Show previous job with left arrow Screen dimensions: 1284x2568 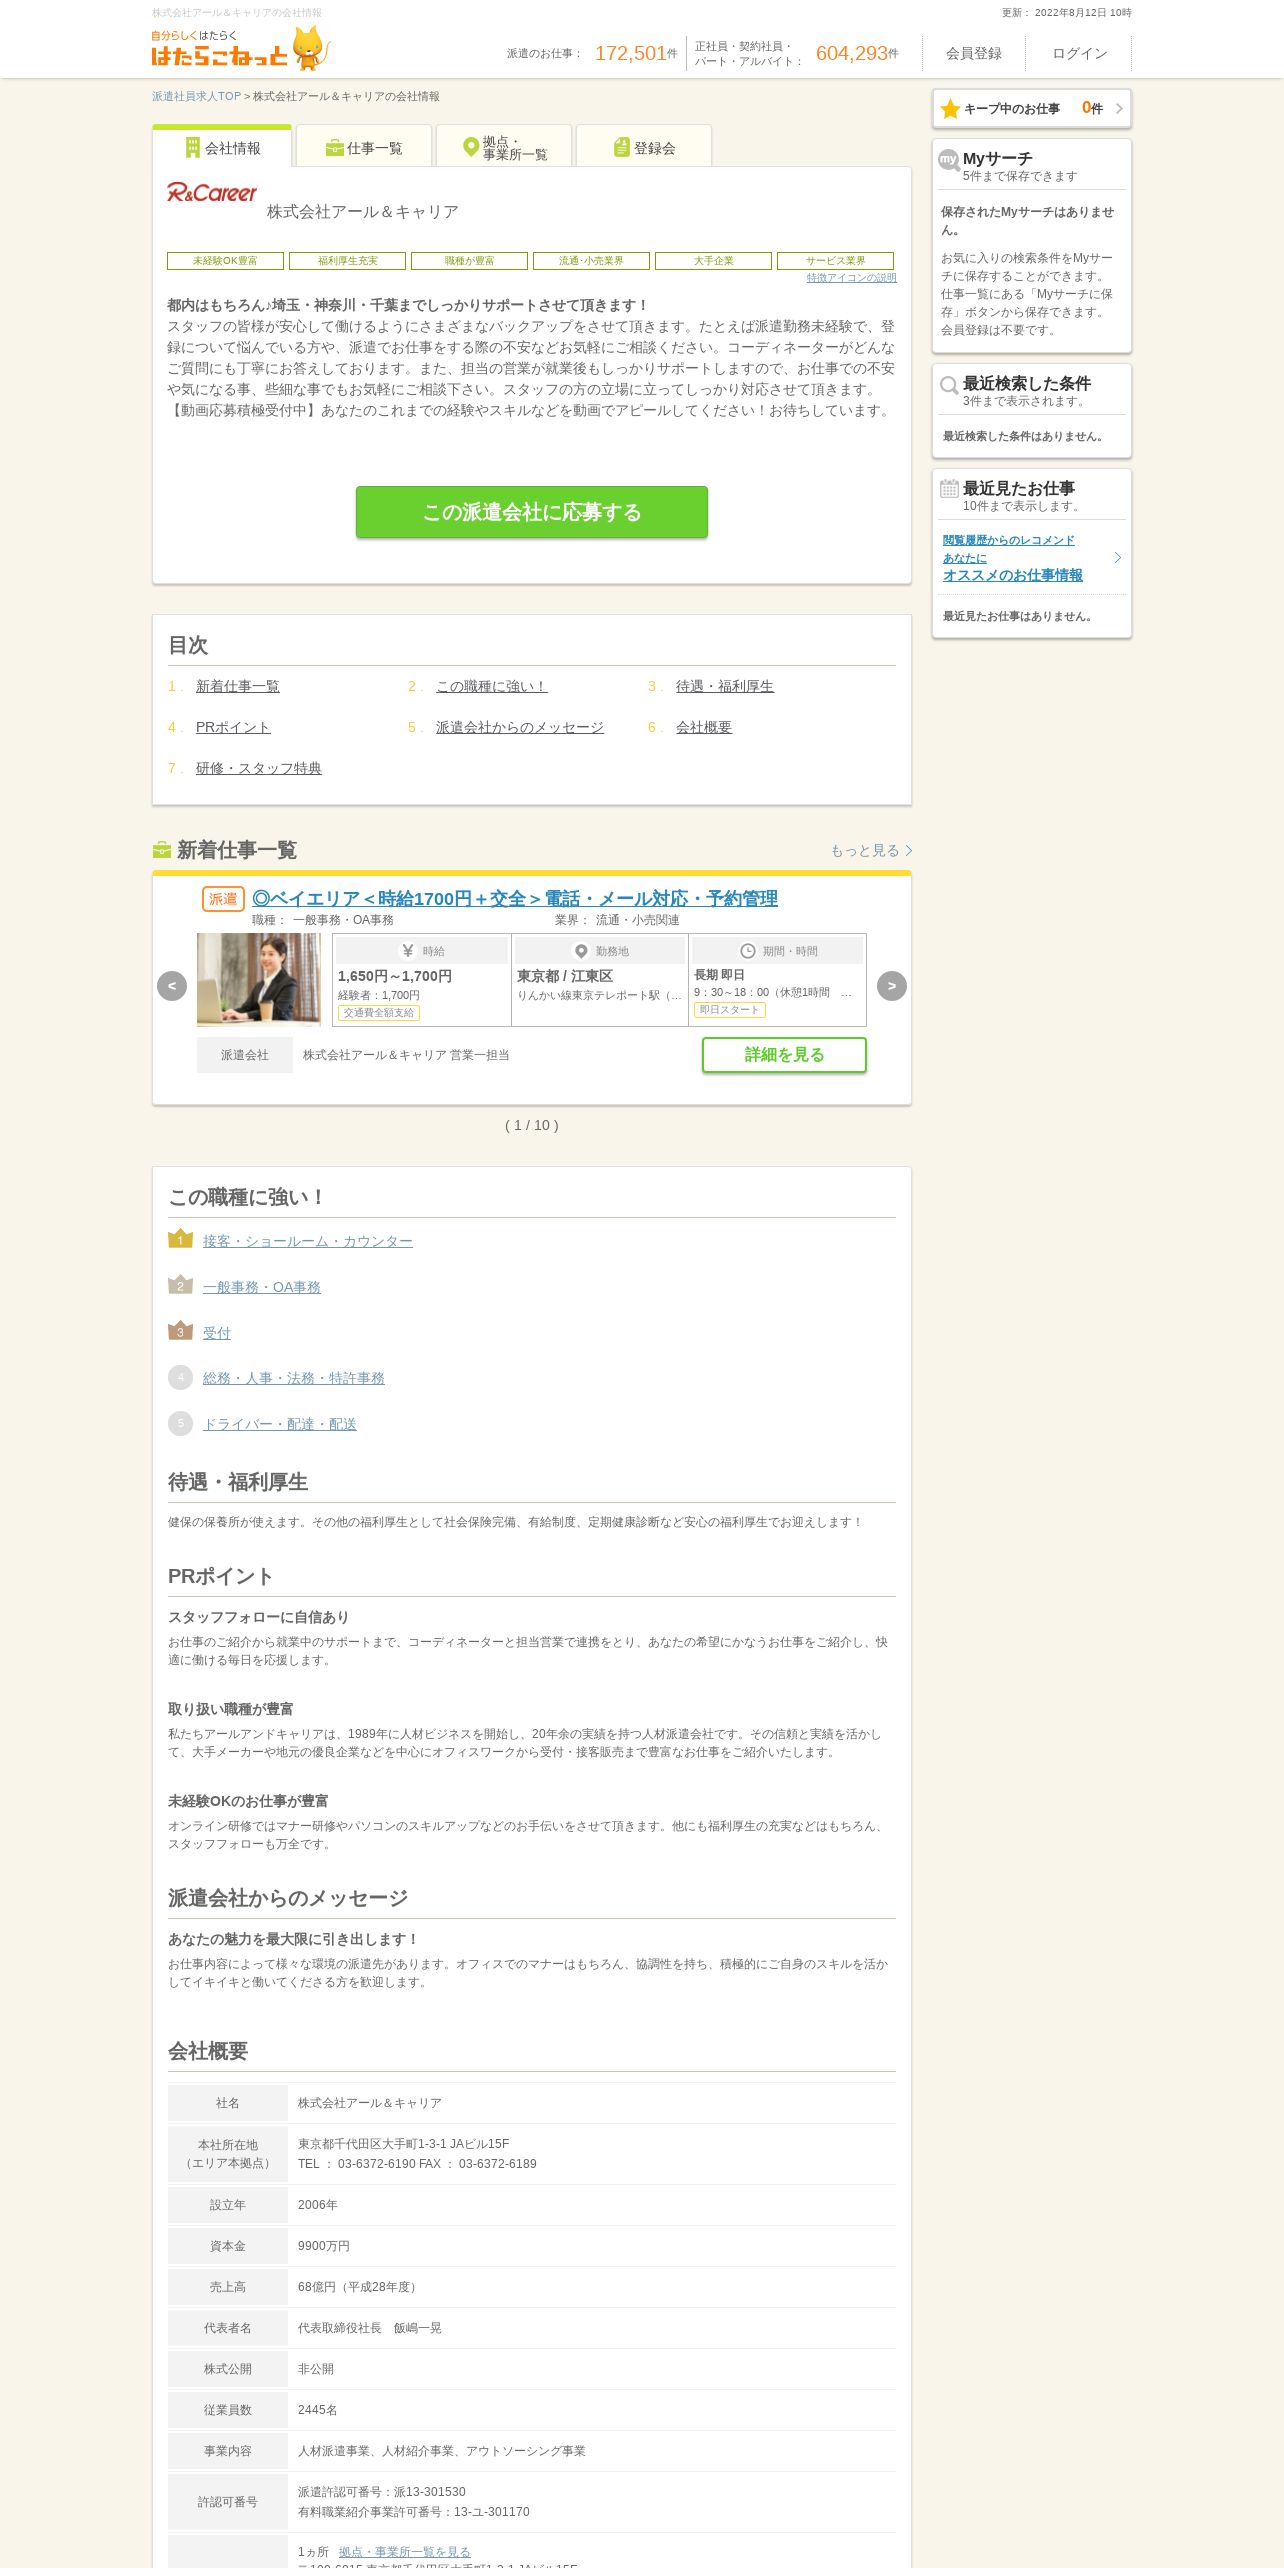pos(172,986)
